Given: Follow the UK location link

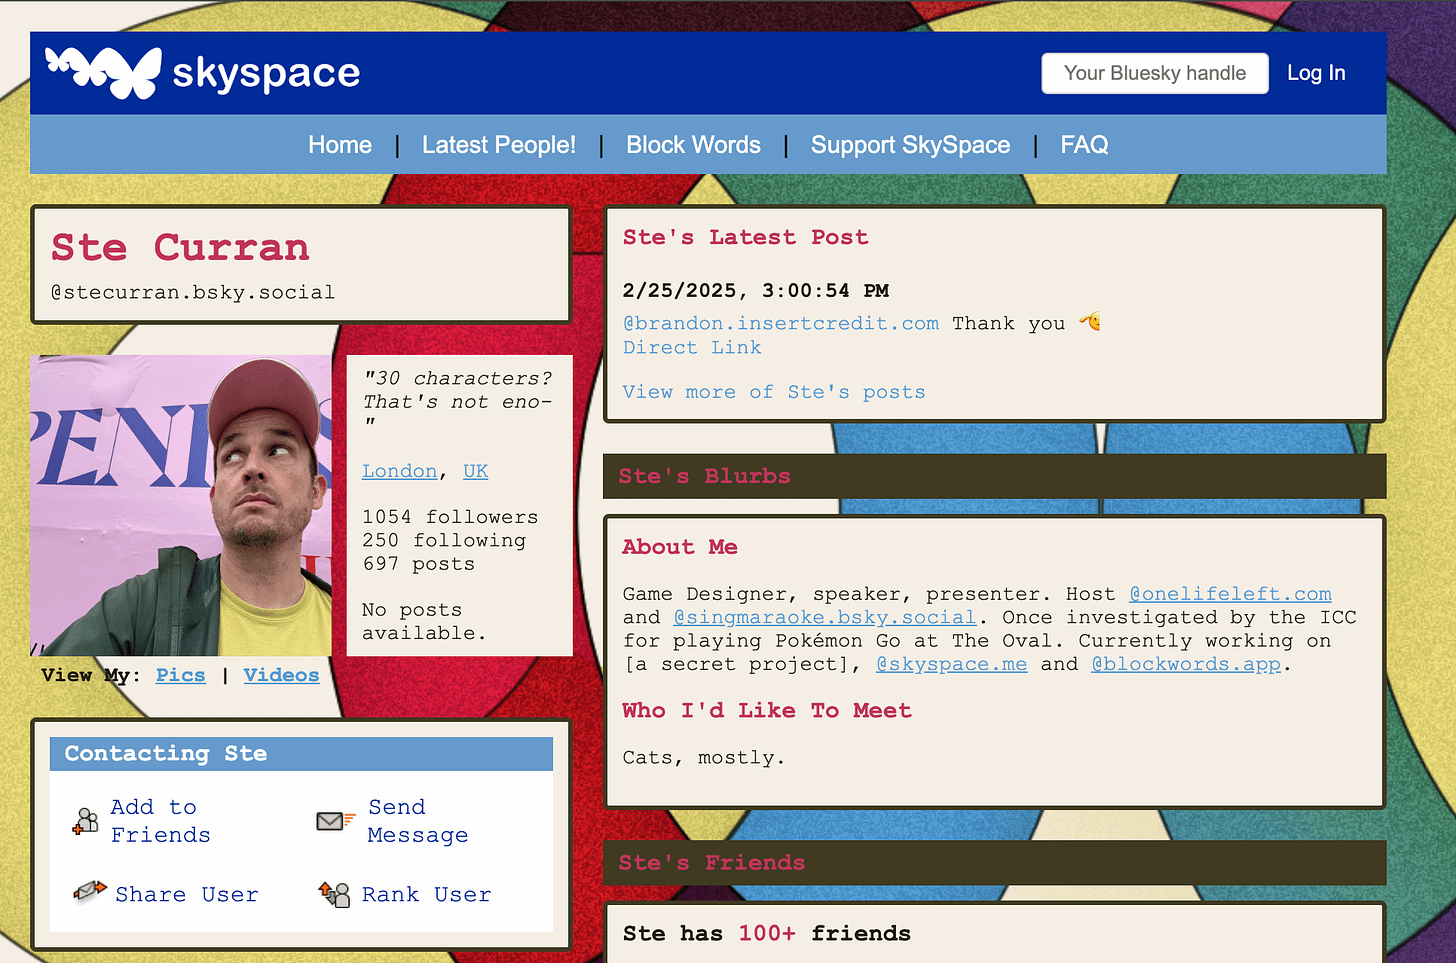Looking at the screenshot, I should point(476,471).
